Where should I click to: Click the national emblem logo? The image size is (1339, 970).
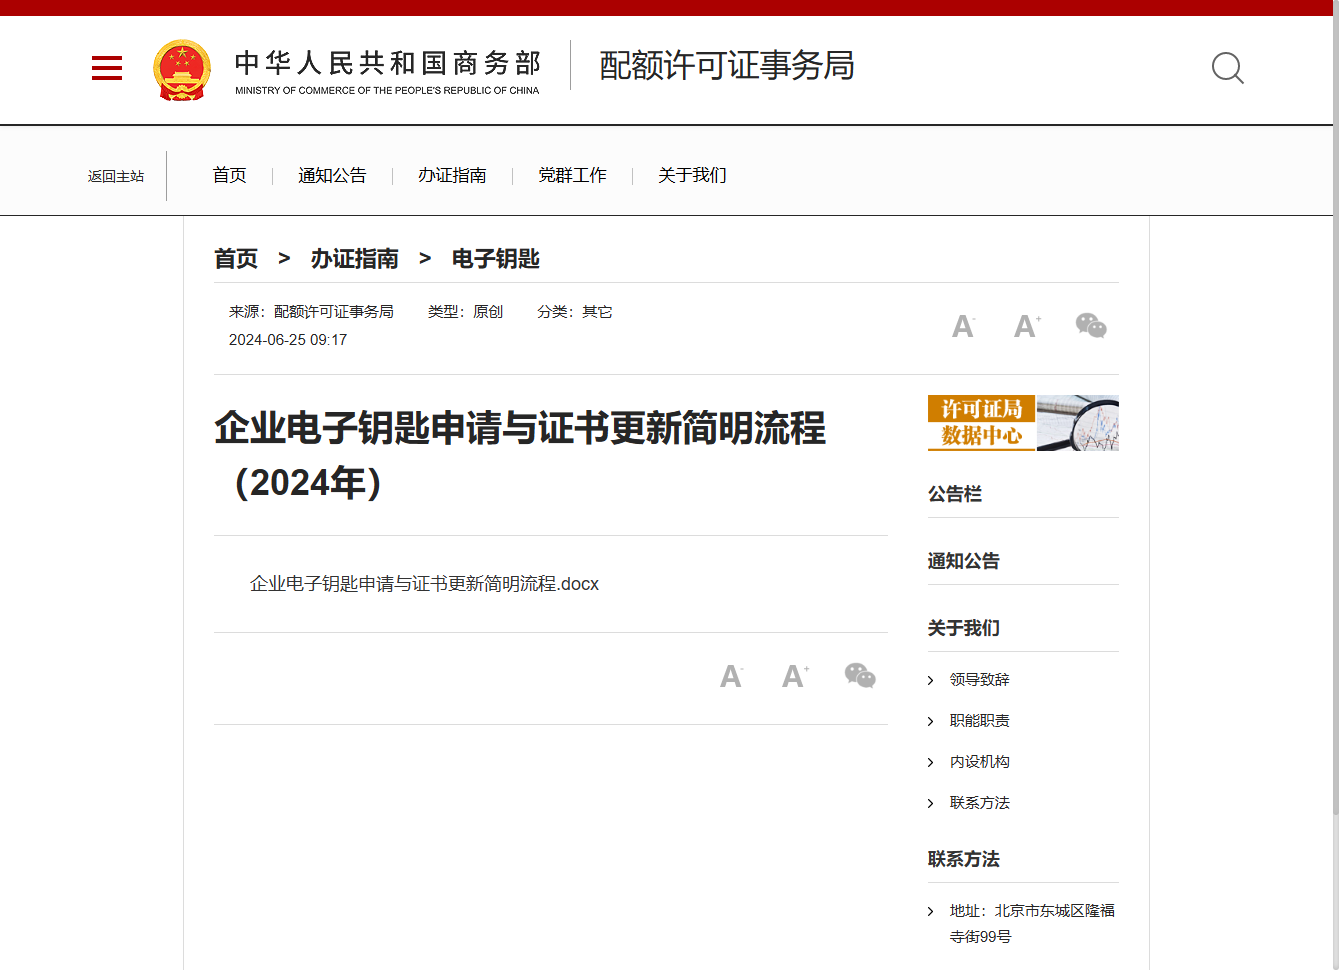(x=183, y=68)
